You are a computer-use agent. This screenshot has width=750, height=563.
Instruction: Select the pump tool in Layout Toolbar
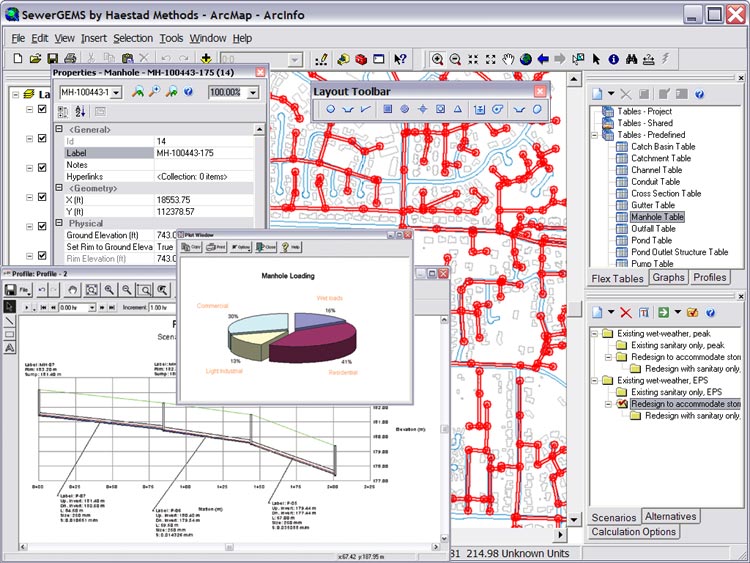coord(497,109)
